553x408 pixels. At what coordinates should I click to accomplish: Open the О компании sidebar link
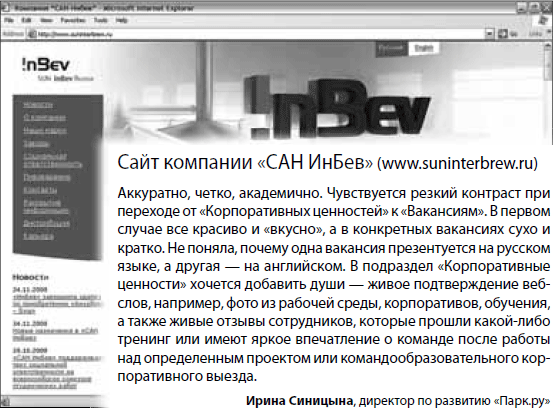[44, 117]
